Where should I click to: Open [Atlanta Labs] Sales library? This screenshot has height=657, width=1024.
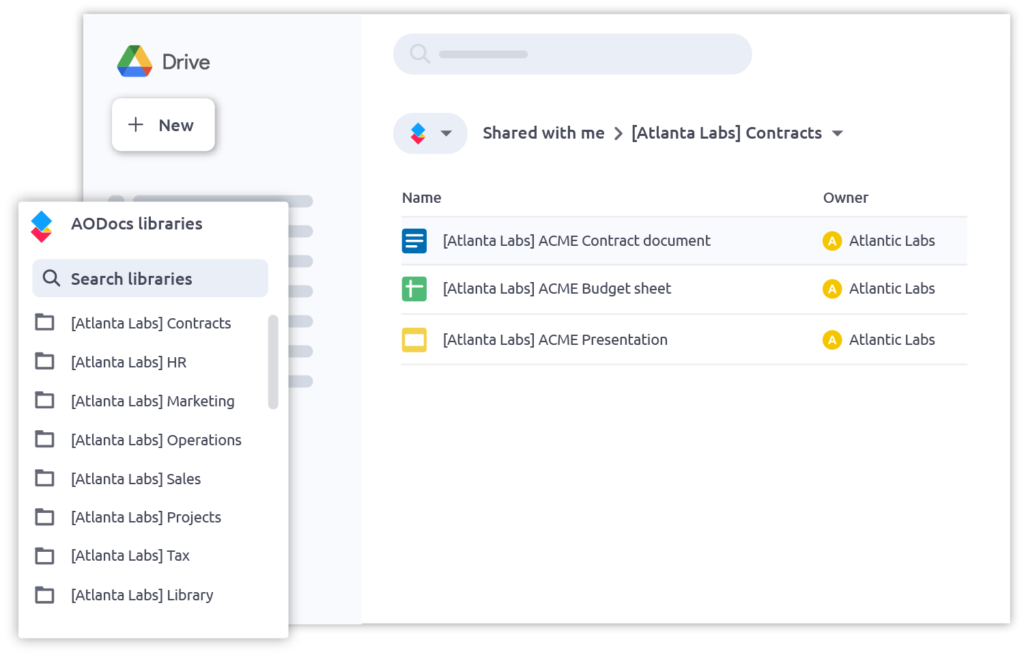click(136, 479)
